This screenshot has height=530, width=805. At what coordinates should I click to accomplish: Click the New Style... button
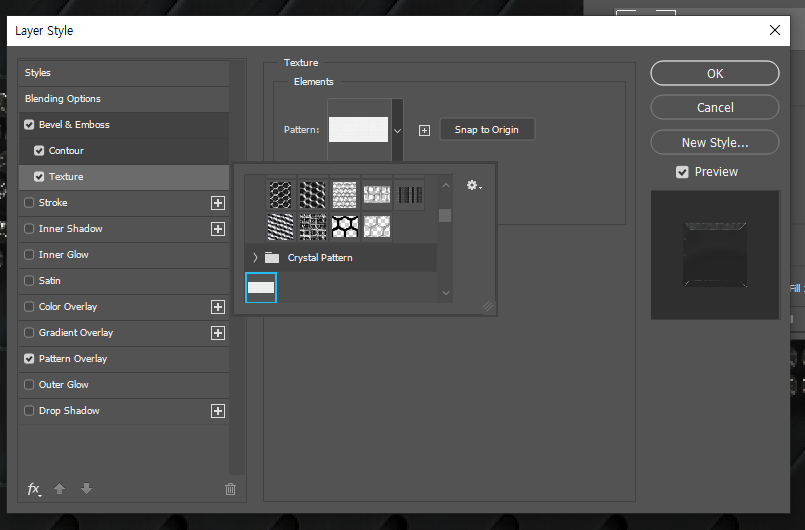(715, 142)
